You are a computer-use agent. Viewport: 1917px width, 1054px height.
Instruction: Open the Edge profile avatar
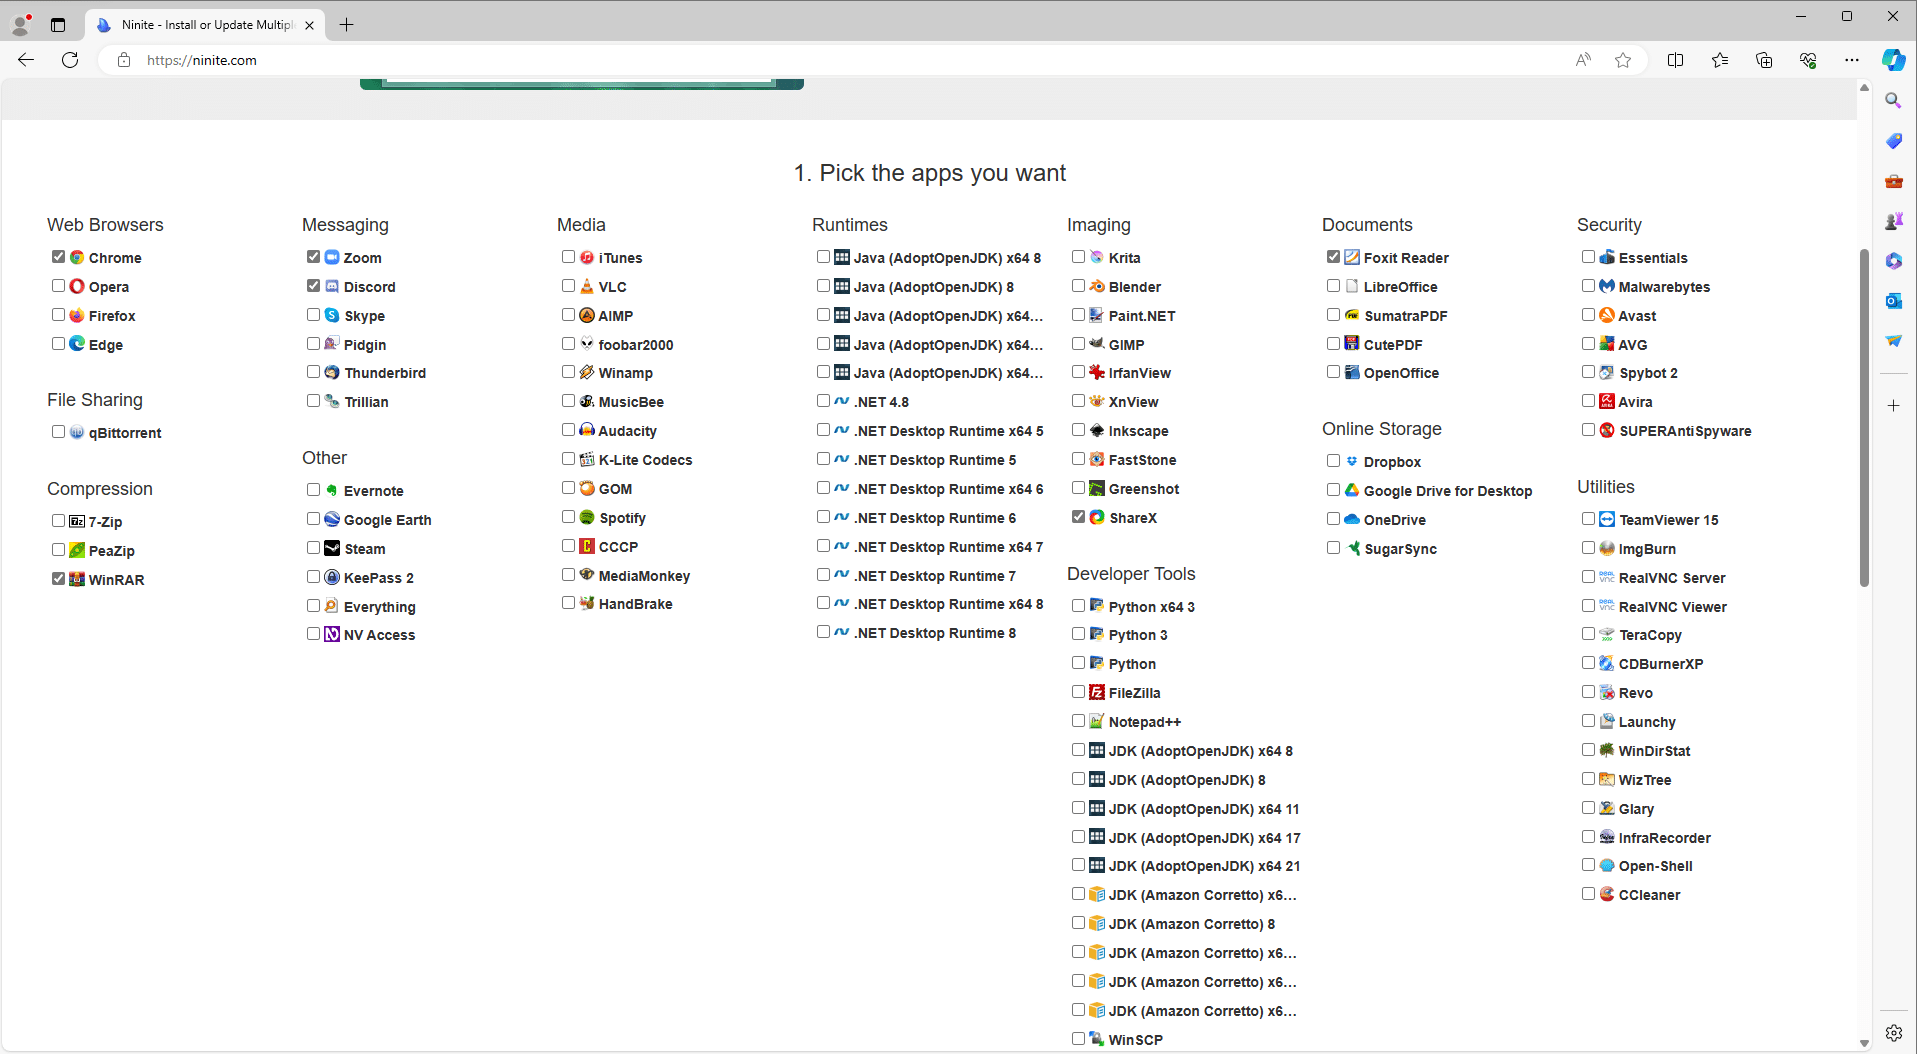[20, 24]
